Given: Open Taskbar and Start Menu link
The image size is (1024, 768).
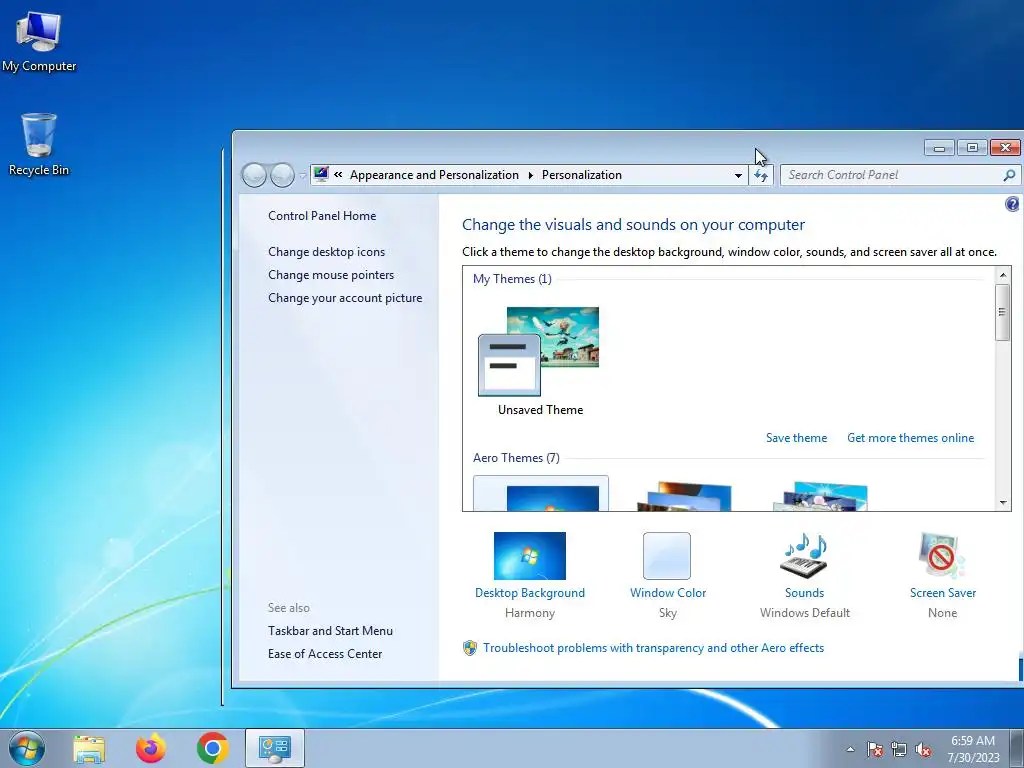Looking at the screenshot, I should 330,631.
